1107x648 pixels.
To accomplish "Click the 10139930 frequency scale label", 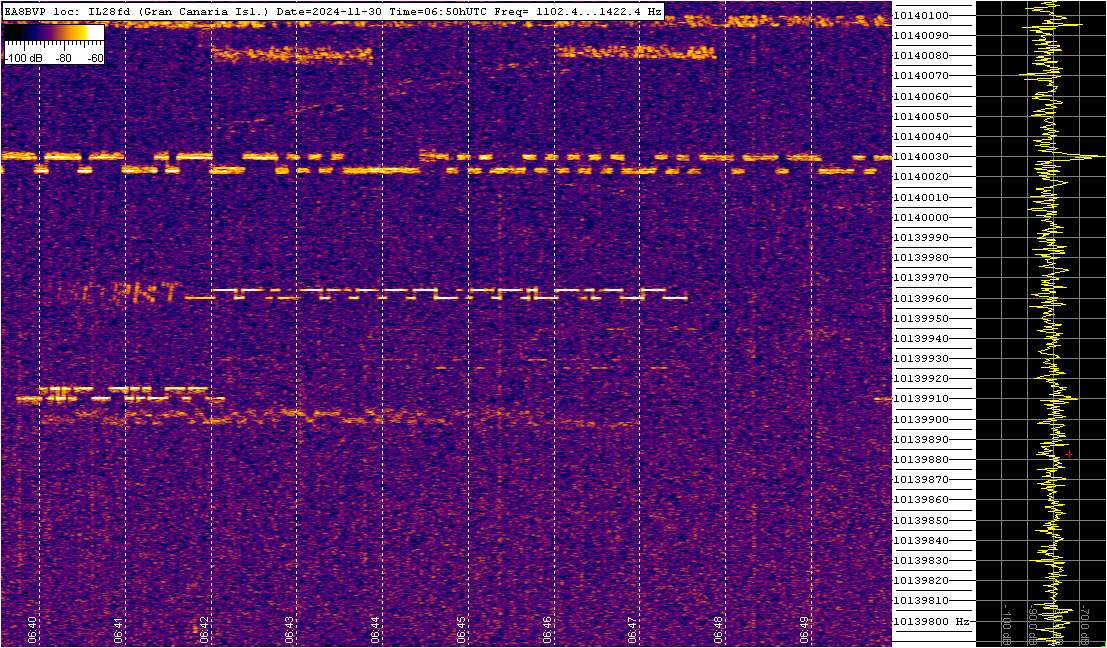I will (x=921, y=359).
